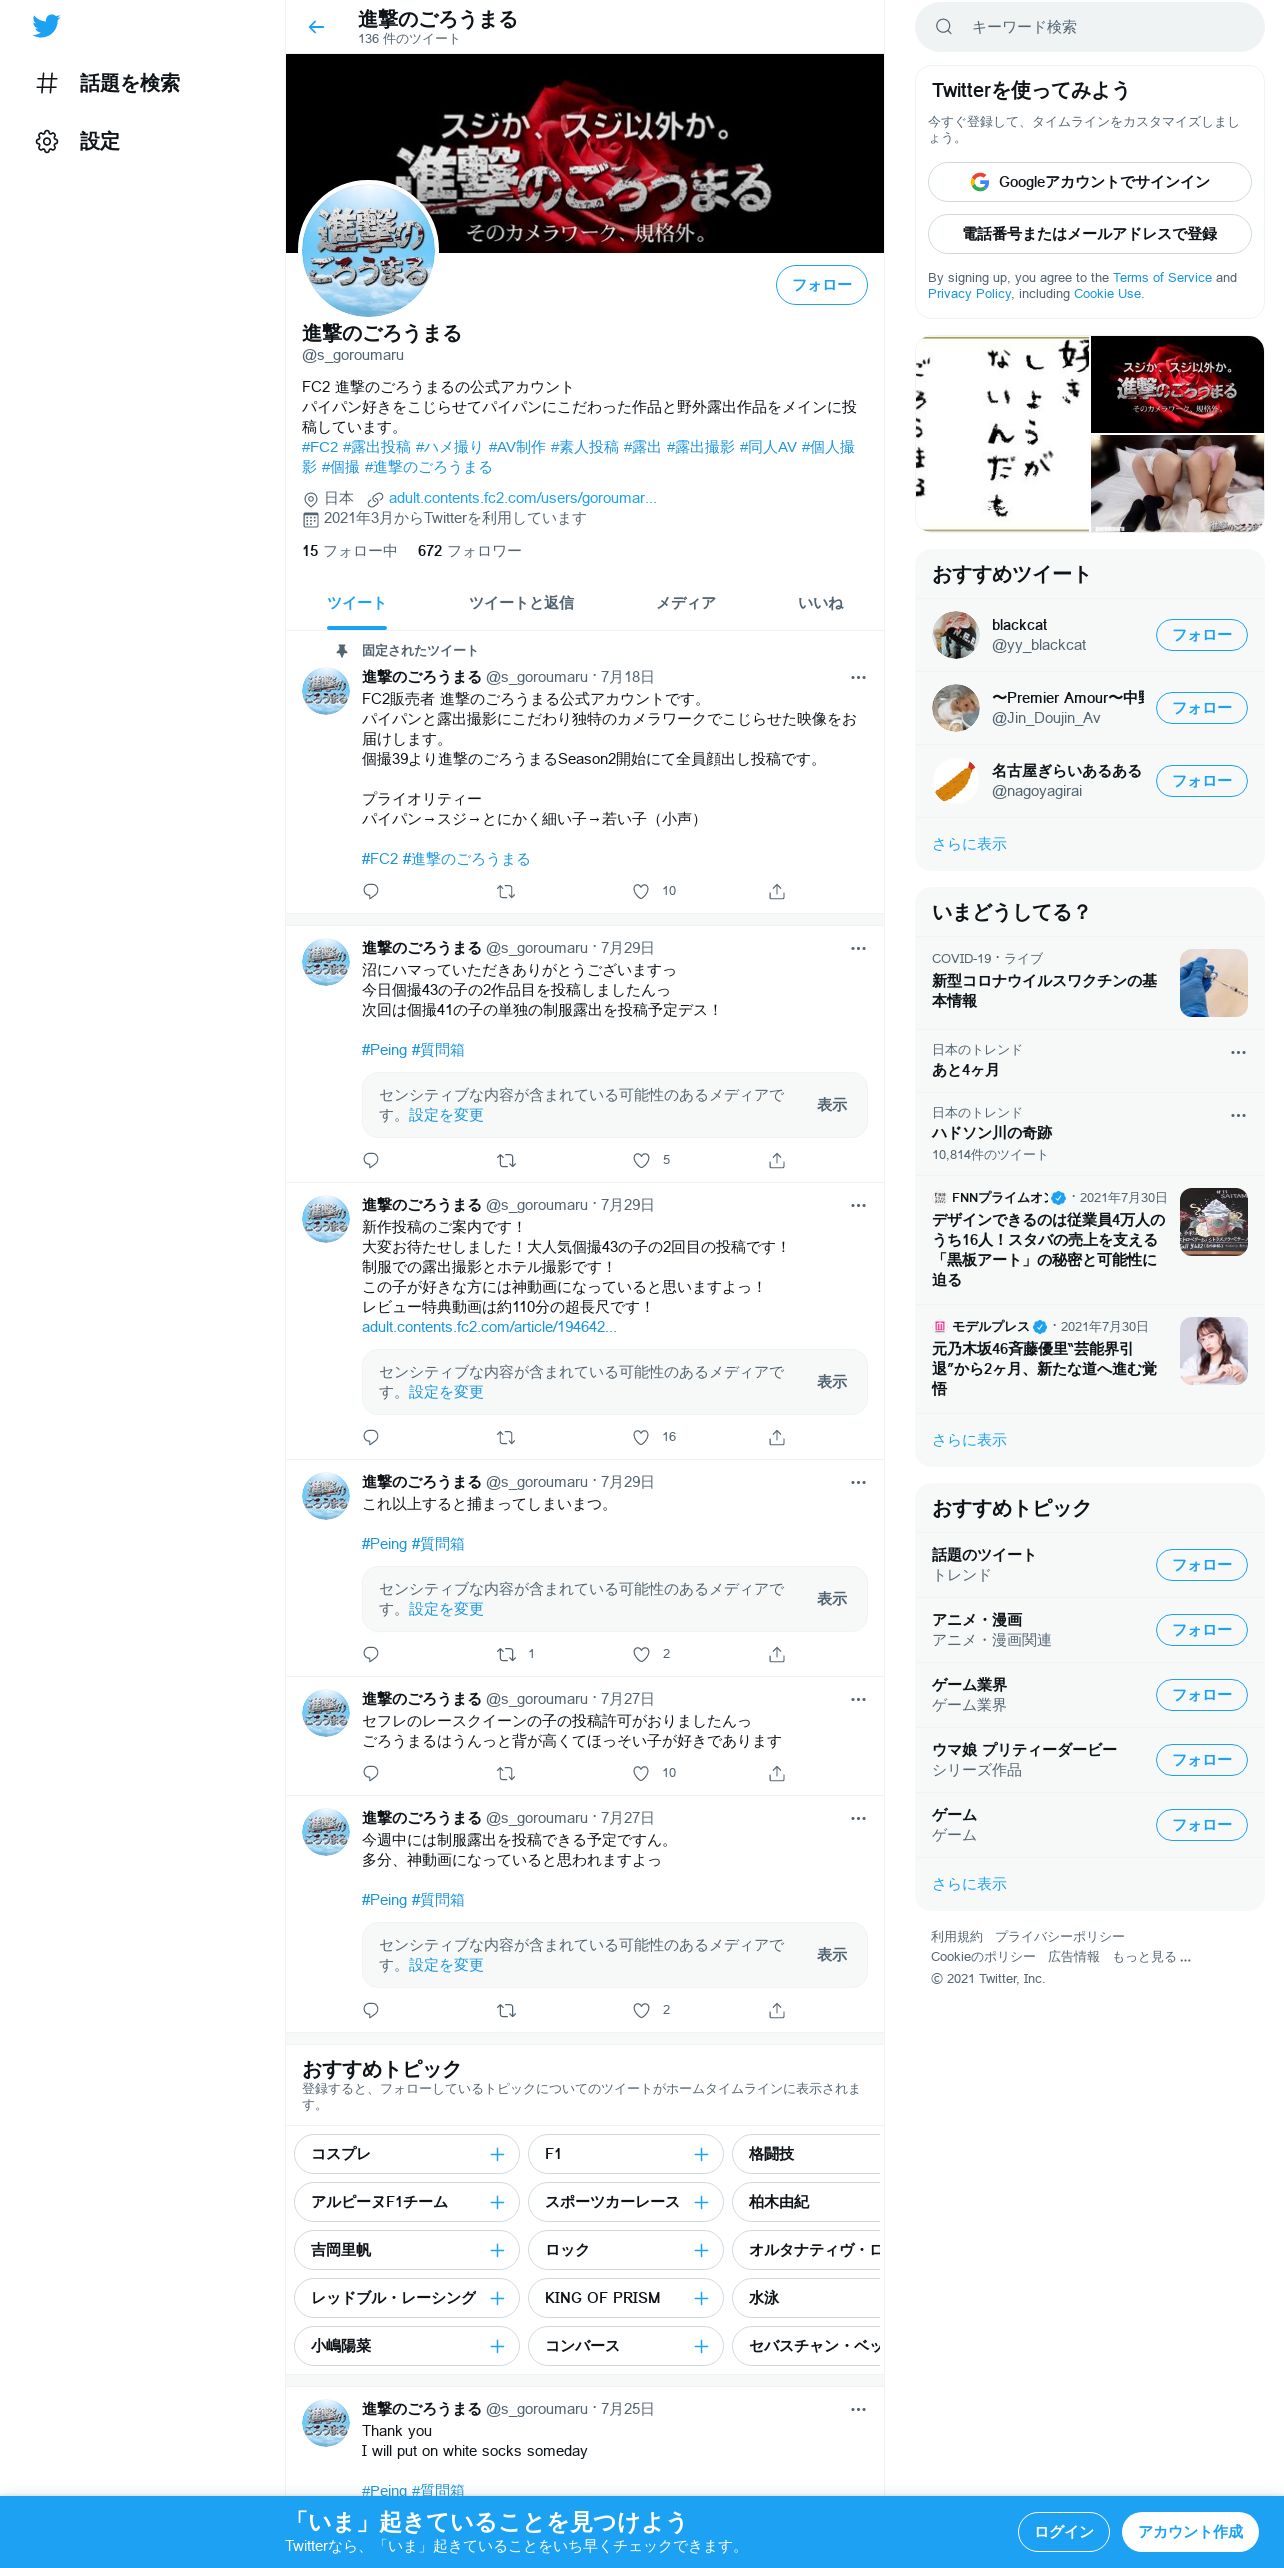Open more options for あと4ヶ月 trend
This screenshot has width=1284, height=2568.
1238,1052
